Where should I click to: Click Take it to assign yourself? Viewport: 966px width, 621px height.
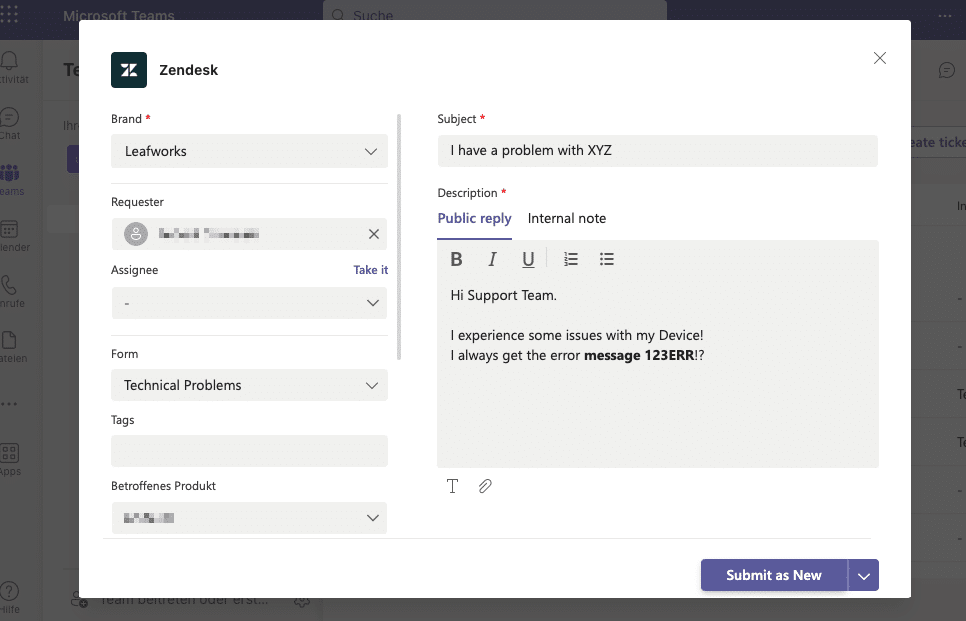pos(370,269)
